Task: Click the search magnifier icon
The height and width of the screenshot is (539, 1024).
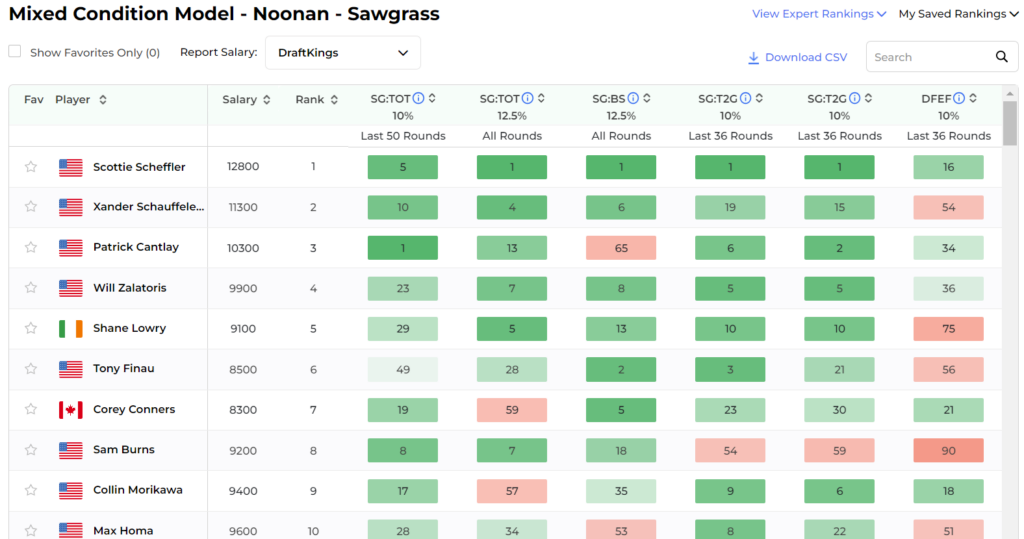Action: 1001,57
